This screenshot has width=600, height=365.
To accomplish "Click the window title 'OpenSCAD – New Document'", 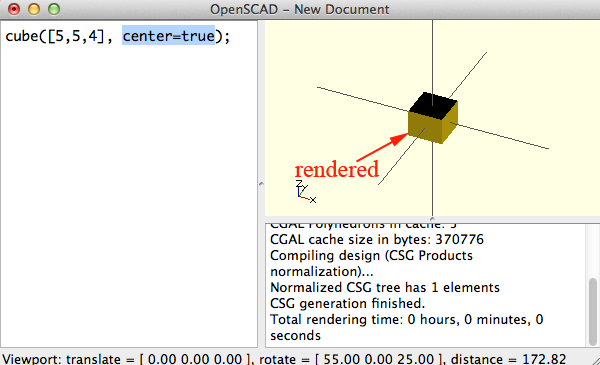I will point(300,9).
